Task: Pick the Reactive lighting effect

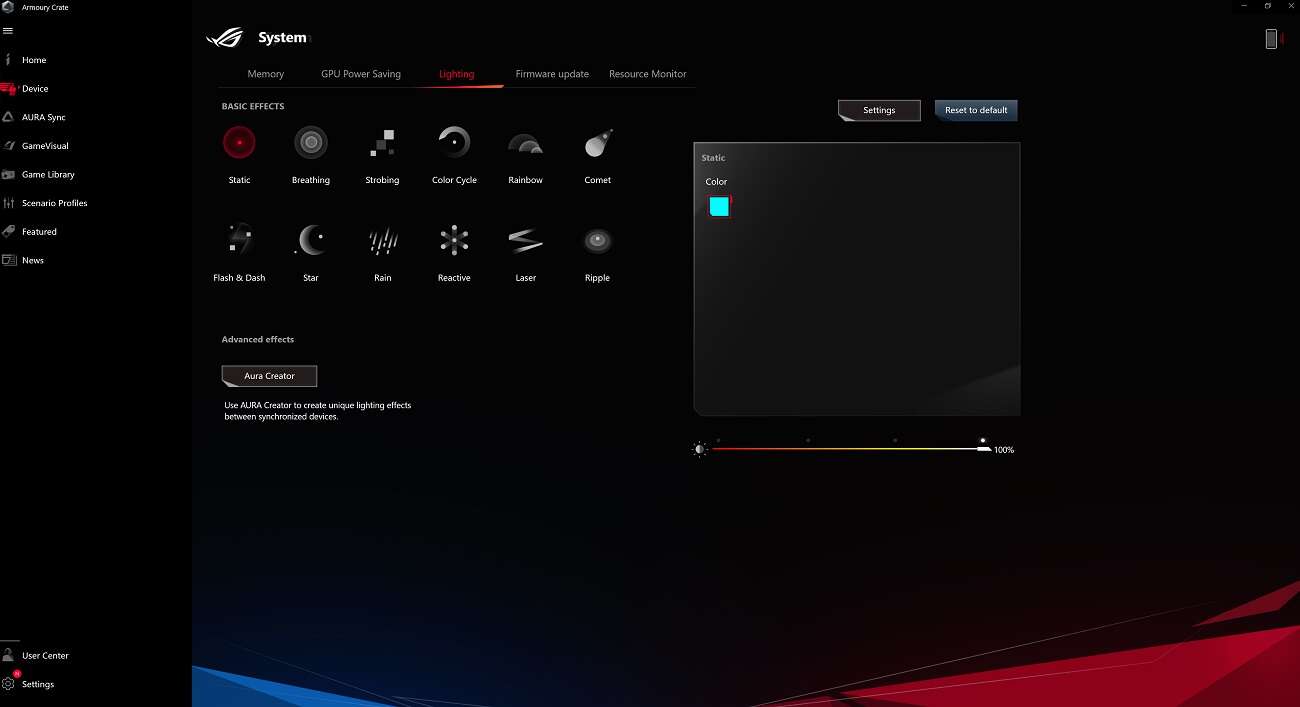Action: pyautogui.click(x=454, y=241)
